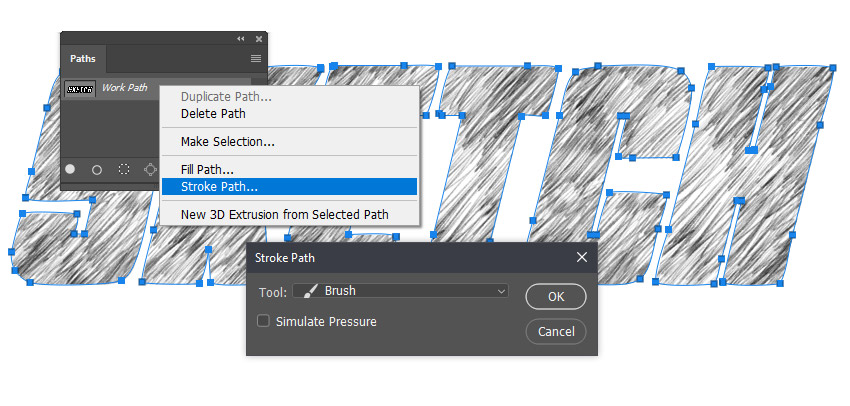The image size is (850, 406).
Task: Click the dropdown arrow in Tool selector
Action: pos(501,292)
